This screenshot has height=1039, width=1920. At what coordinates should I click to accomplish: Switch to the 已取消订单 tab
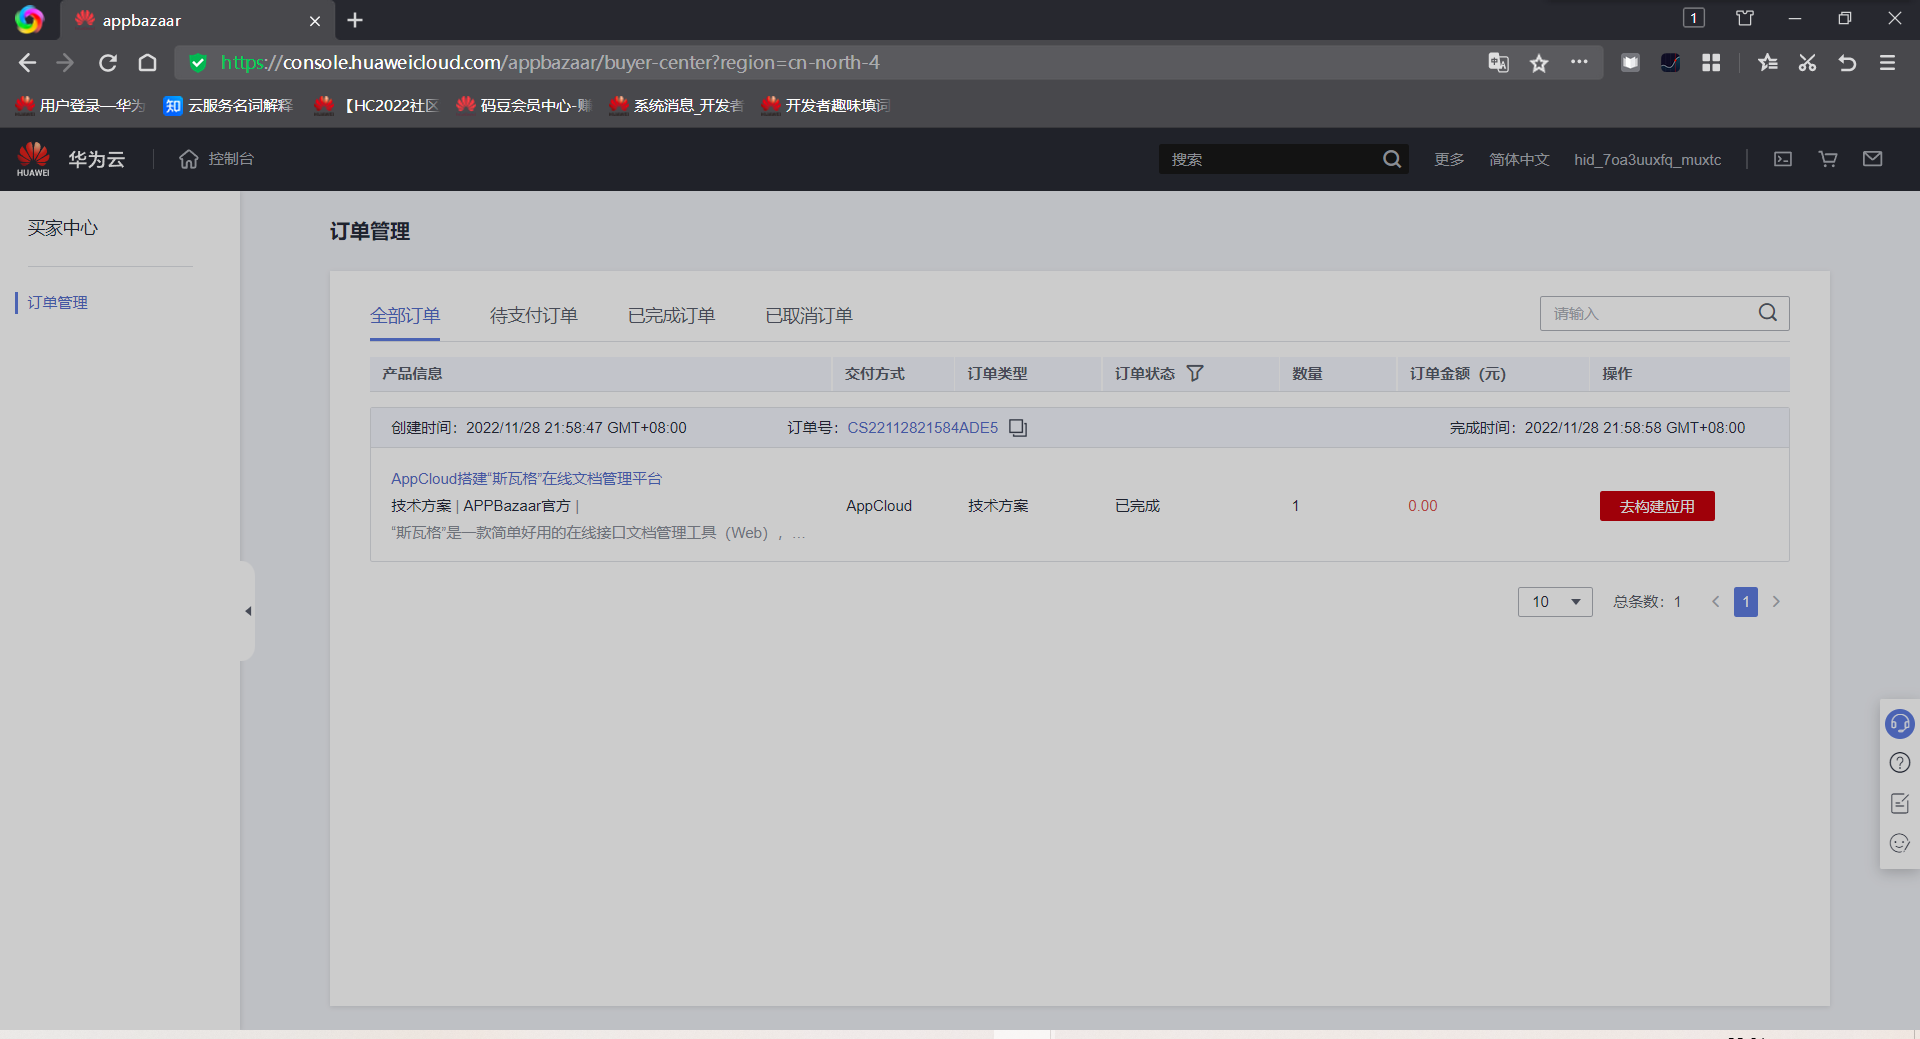[809, 316]
